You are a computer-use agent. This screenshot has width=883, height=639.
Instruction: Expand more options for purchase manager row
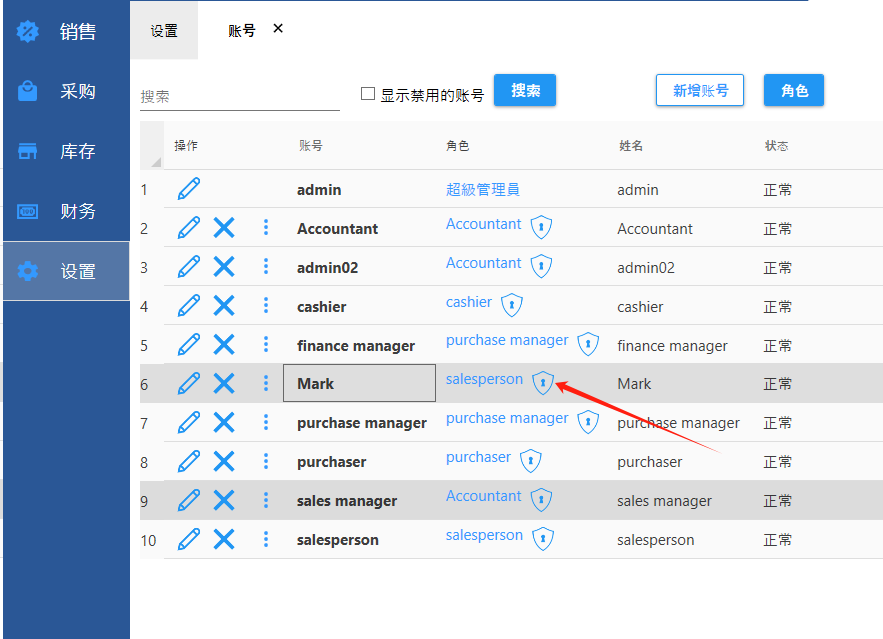(x=266, y=422)
